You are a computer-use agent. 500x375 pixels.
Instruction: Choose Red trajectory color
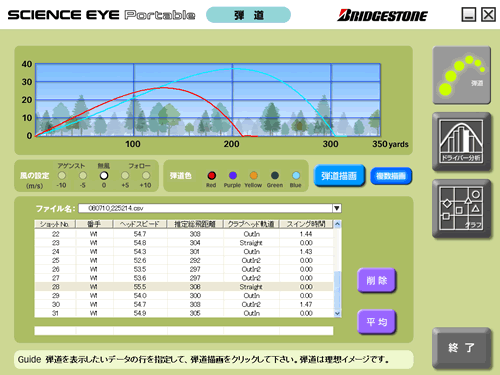(x=212, y=175)
